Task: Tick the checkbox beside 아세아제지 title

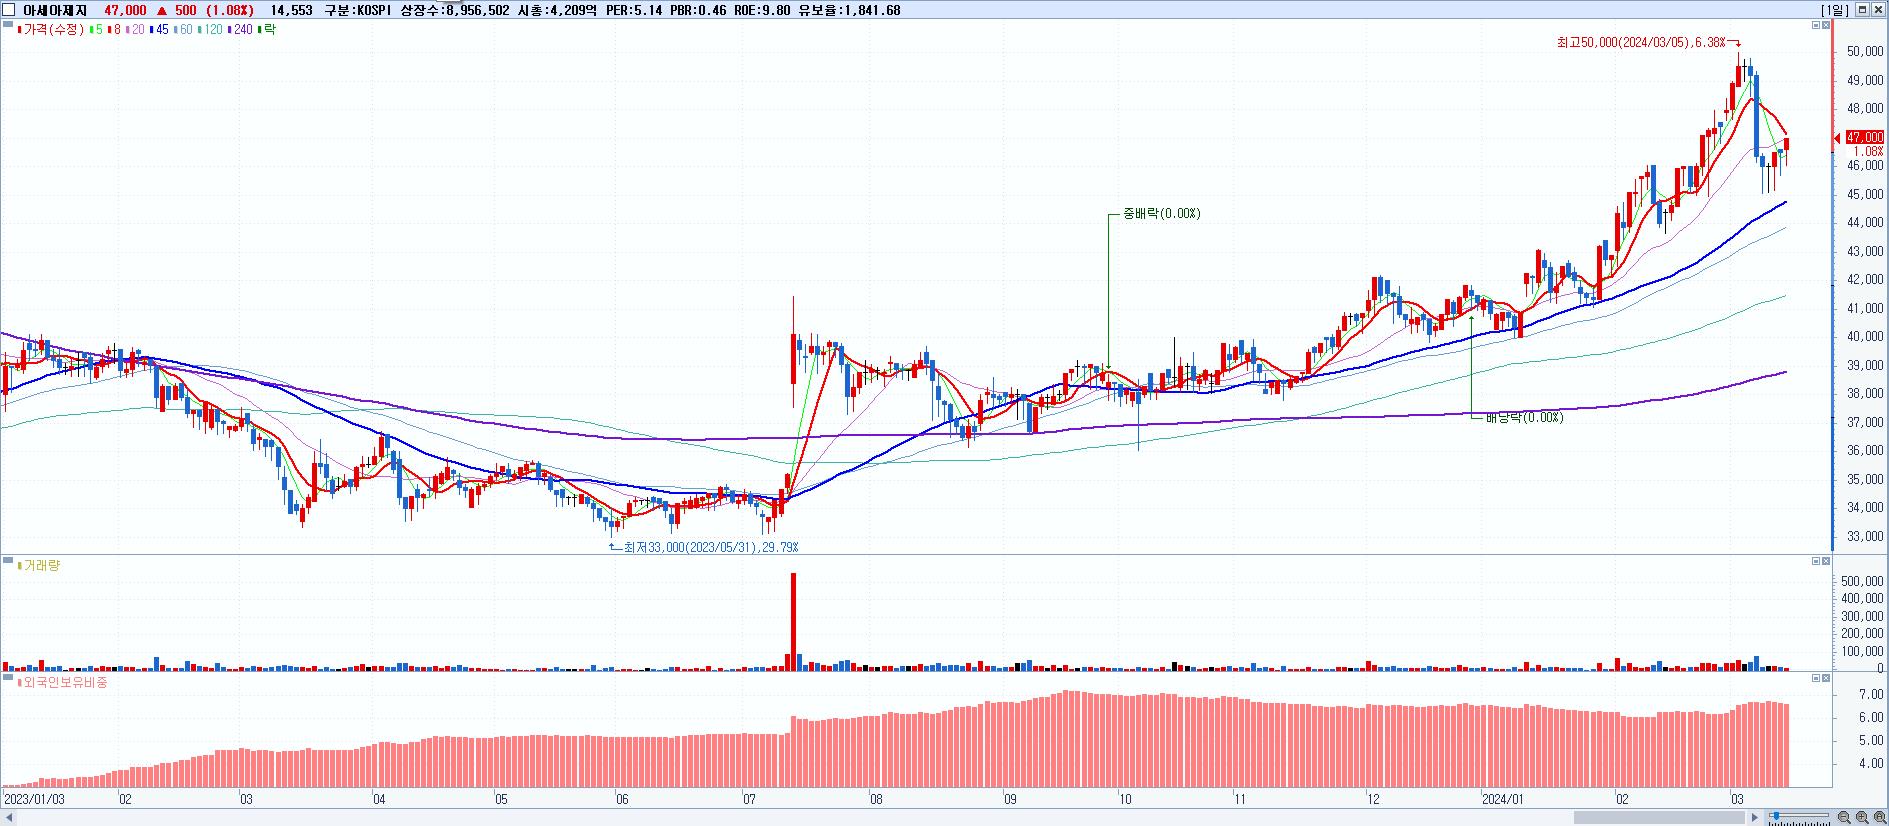Action: click(x=9, y=10)
